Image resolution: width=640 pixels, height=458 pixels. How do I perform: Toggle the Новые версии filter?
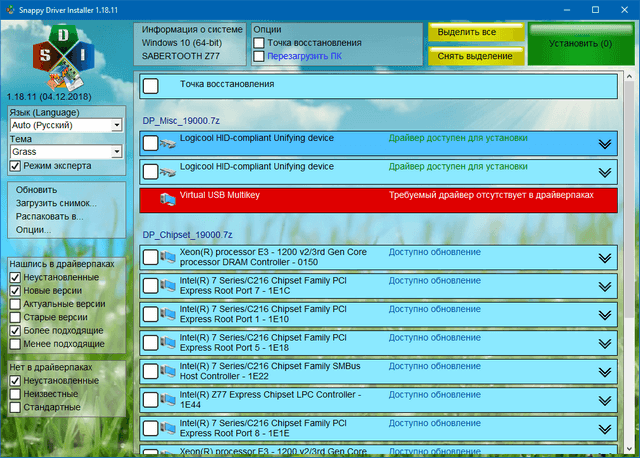click(x=15, y=291)
